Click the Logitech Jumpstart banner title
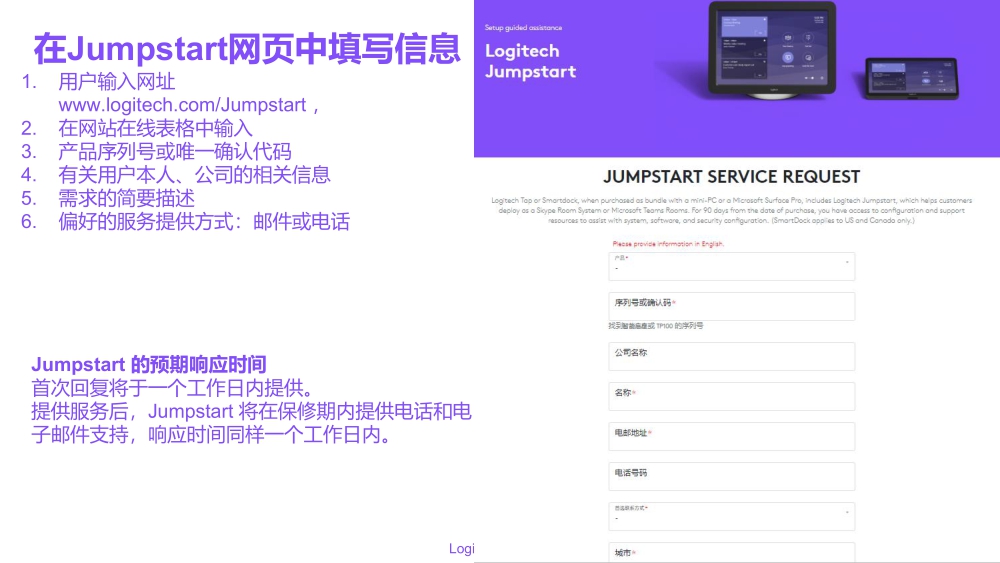 tap(531, 61)
